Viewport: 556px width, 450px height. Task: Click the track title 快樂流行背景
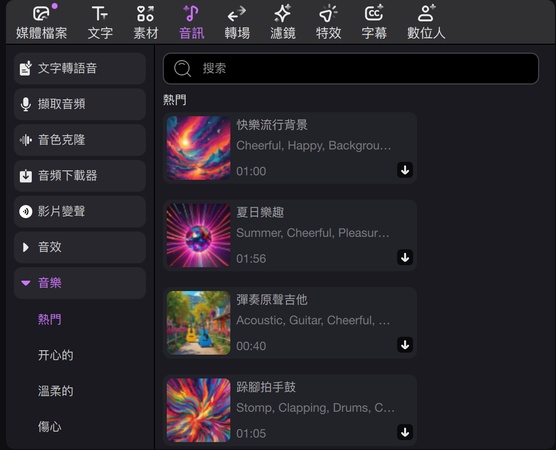pyautogui.click(x=272, y=125)
